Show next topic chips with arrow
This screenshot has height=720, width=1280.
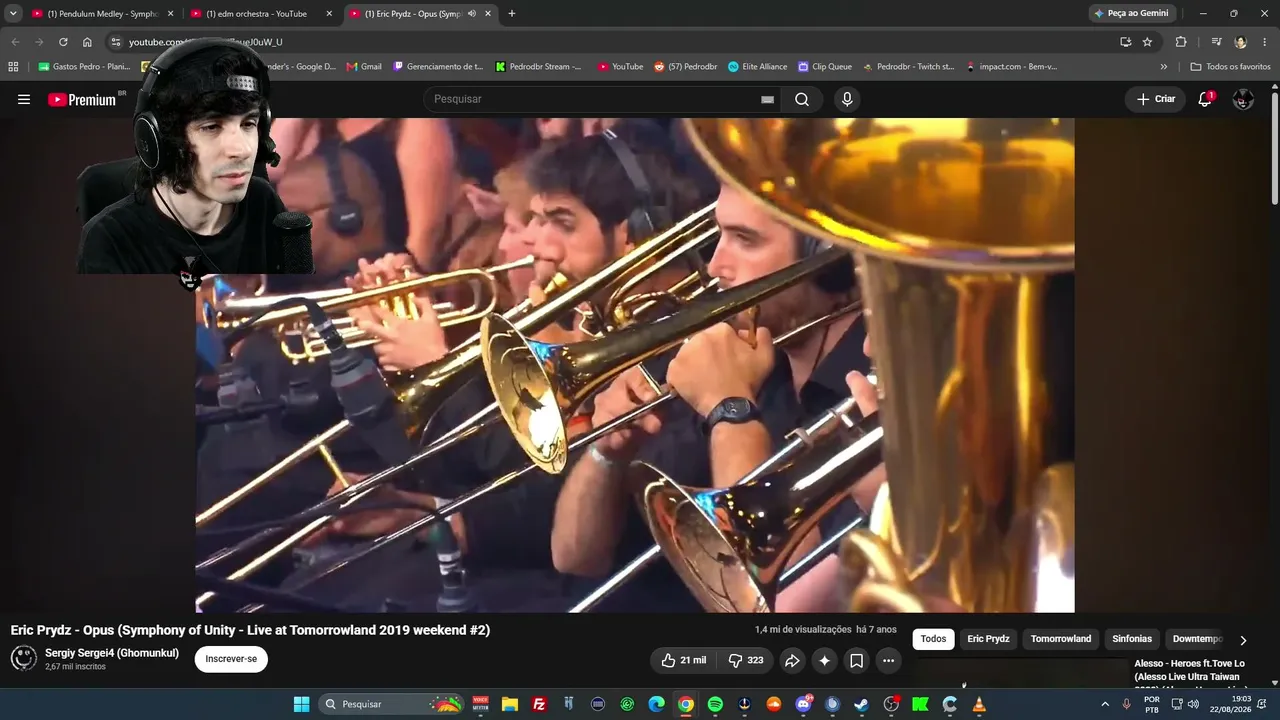[x=1243, y=640]
